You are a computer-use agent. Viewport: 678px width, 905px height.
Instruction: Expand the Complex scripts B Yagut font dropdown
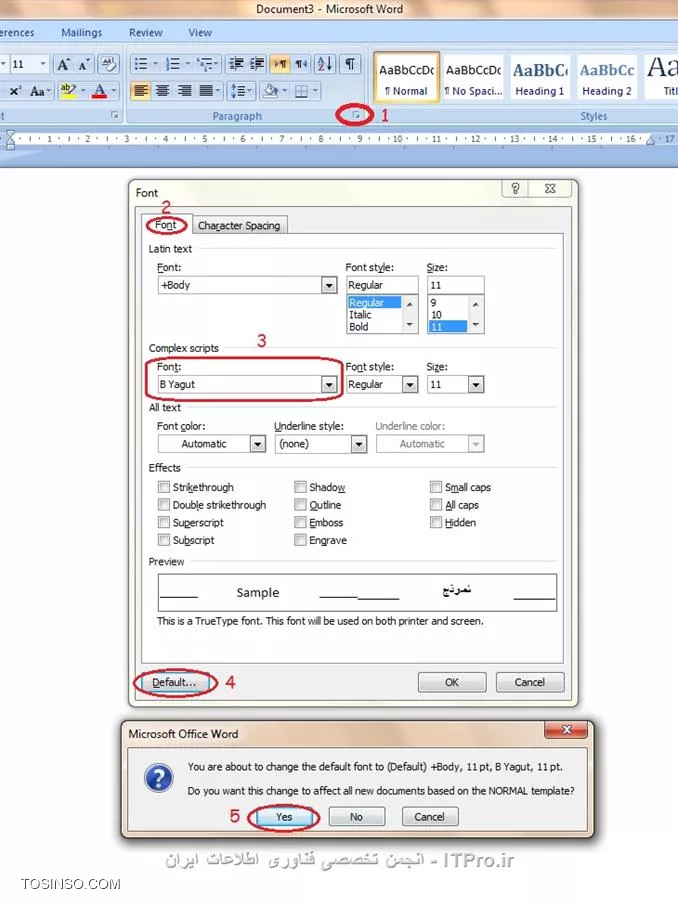point(329,384)
